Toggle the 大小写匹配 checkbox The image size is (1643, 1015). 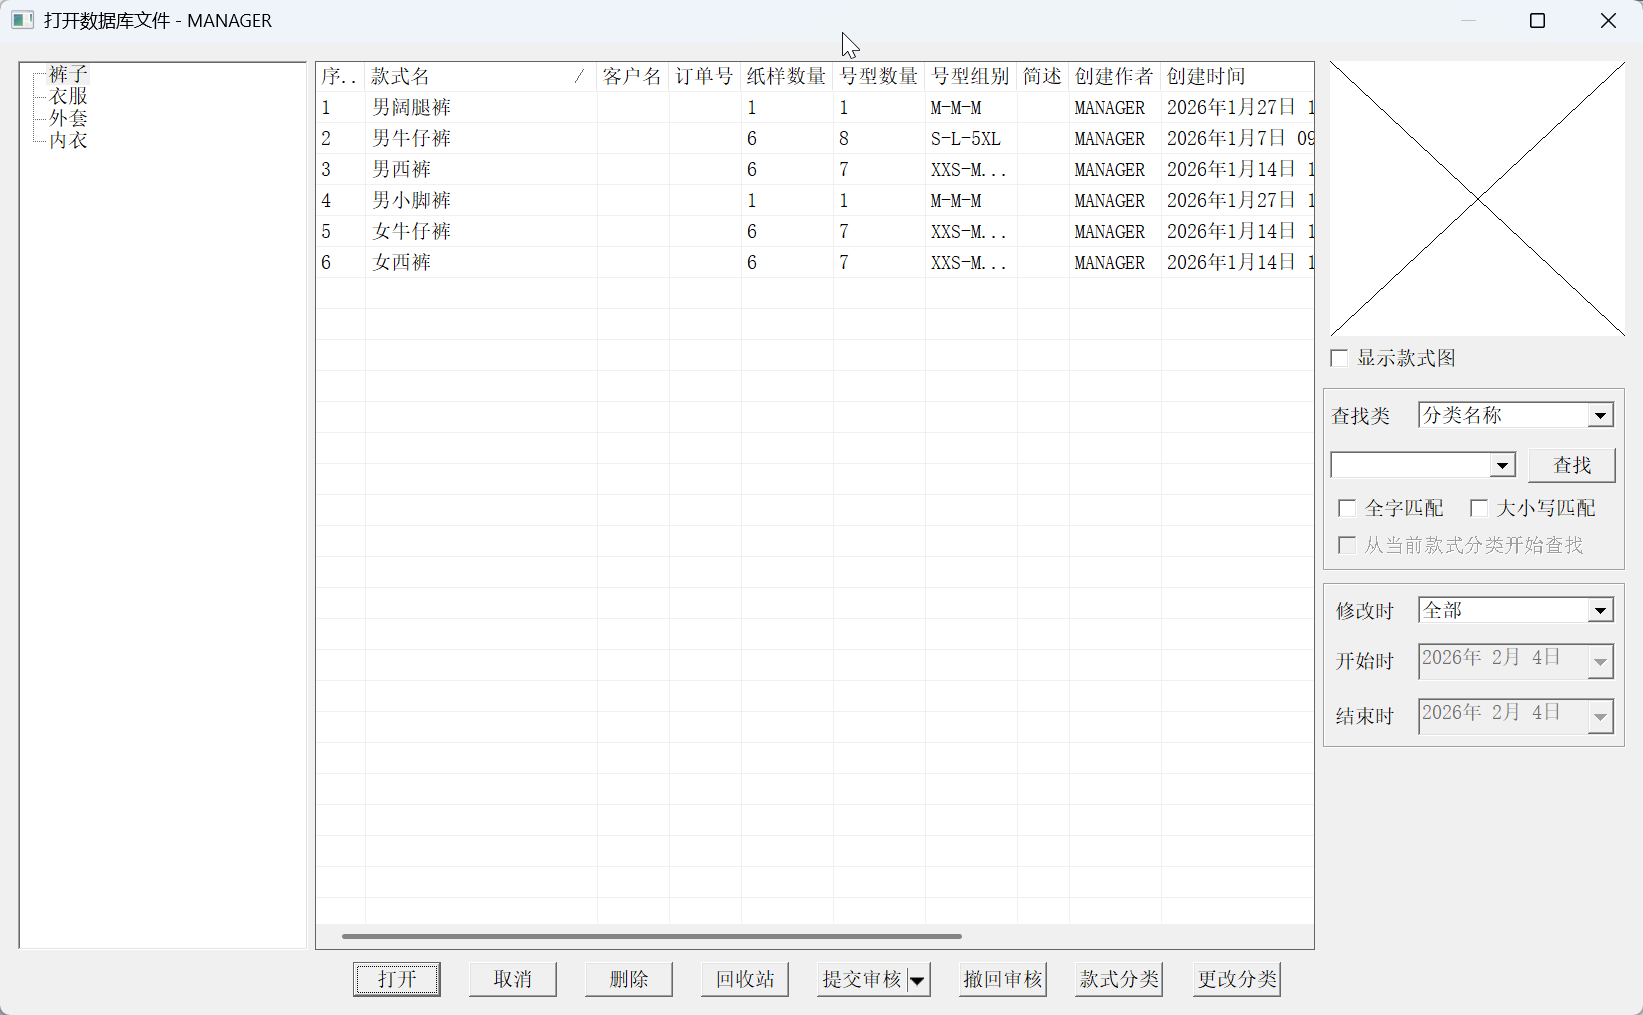1479,508
